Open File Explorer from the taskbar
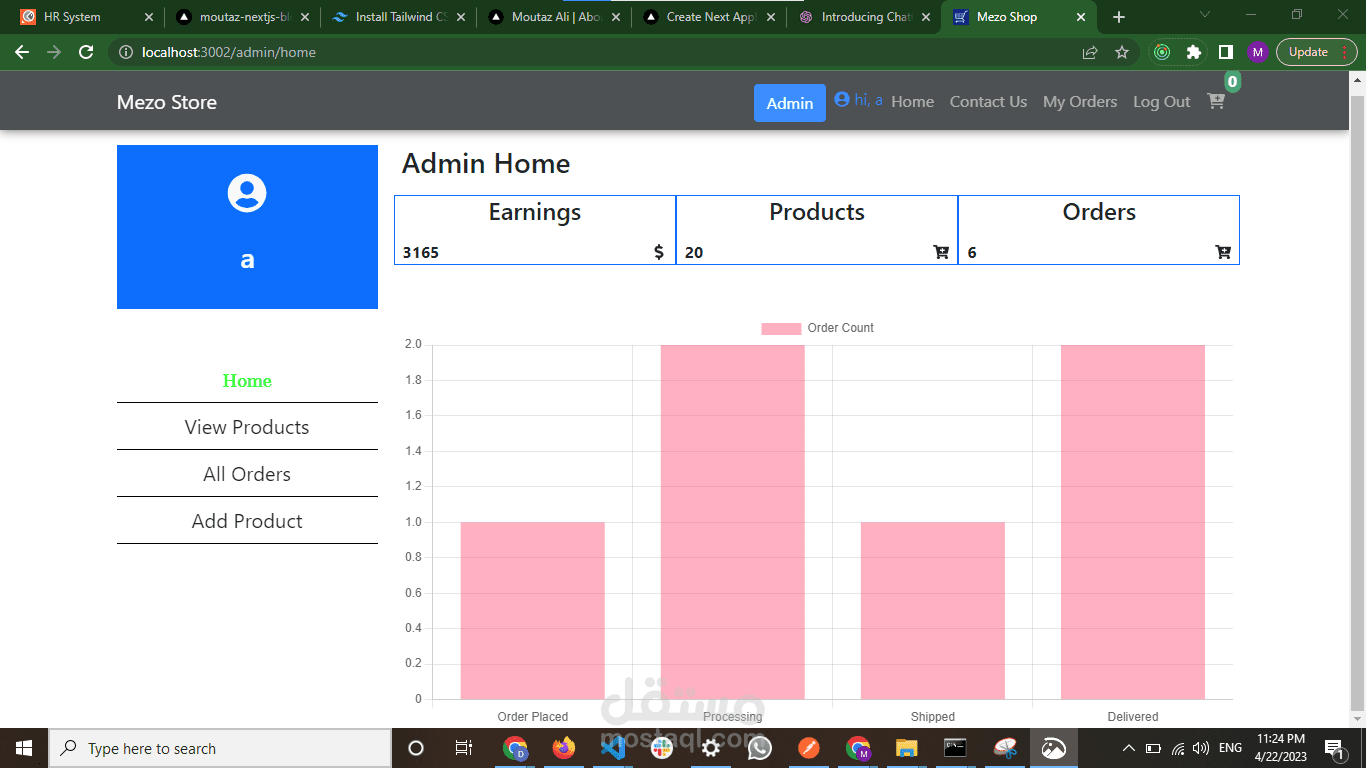1366x768 pixels. 907,748
